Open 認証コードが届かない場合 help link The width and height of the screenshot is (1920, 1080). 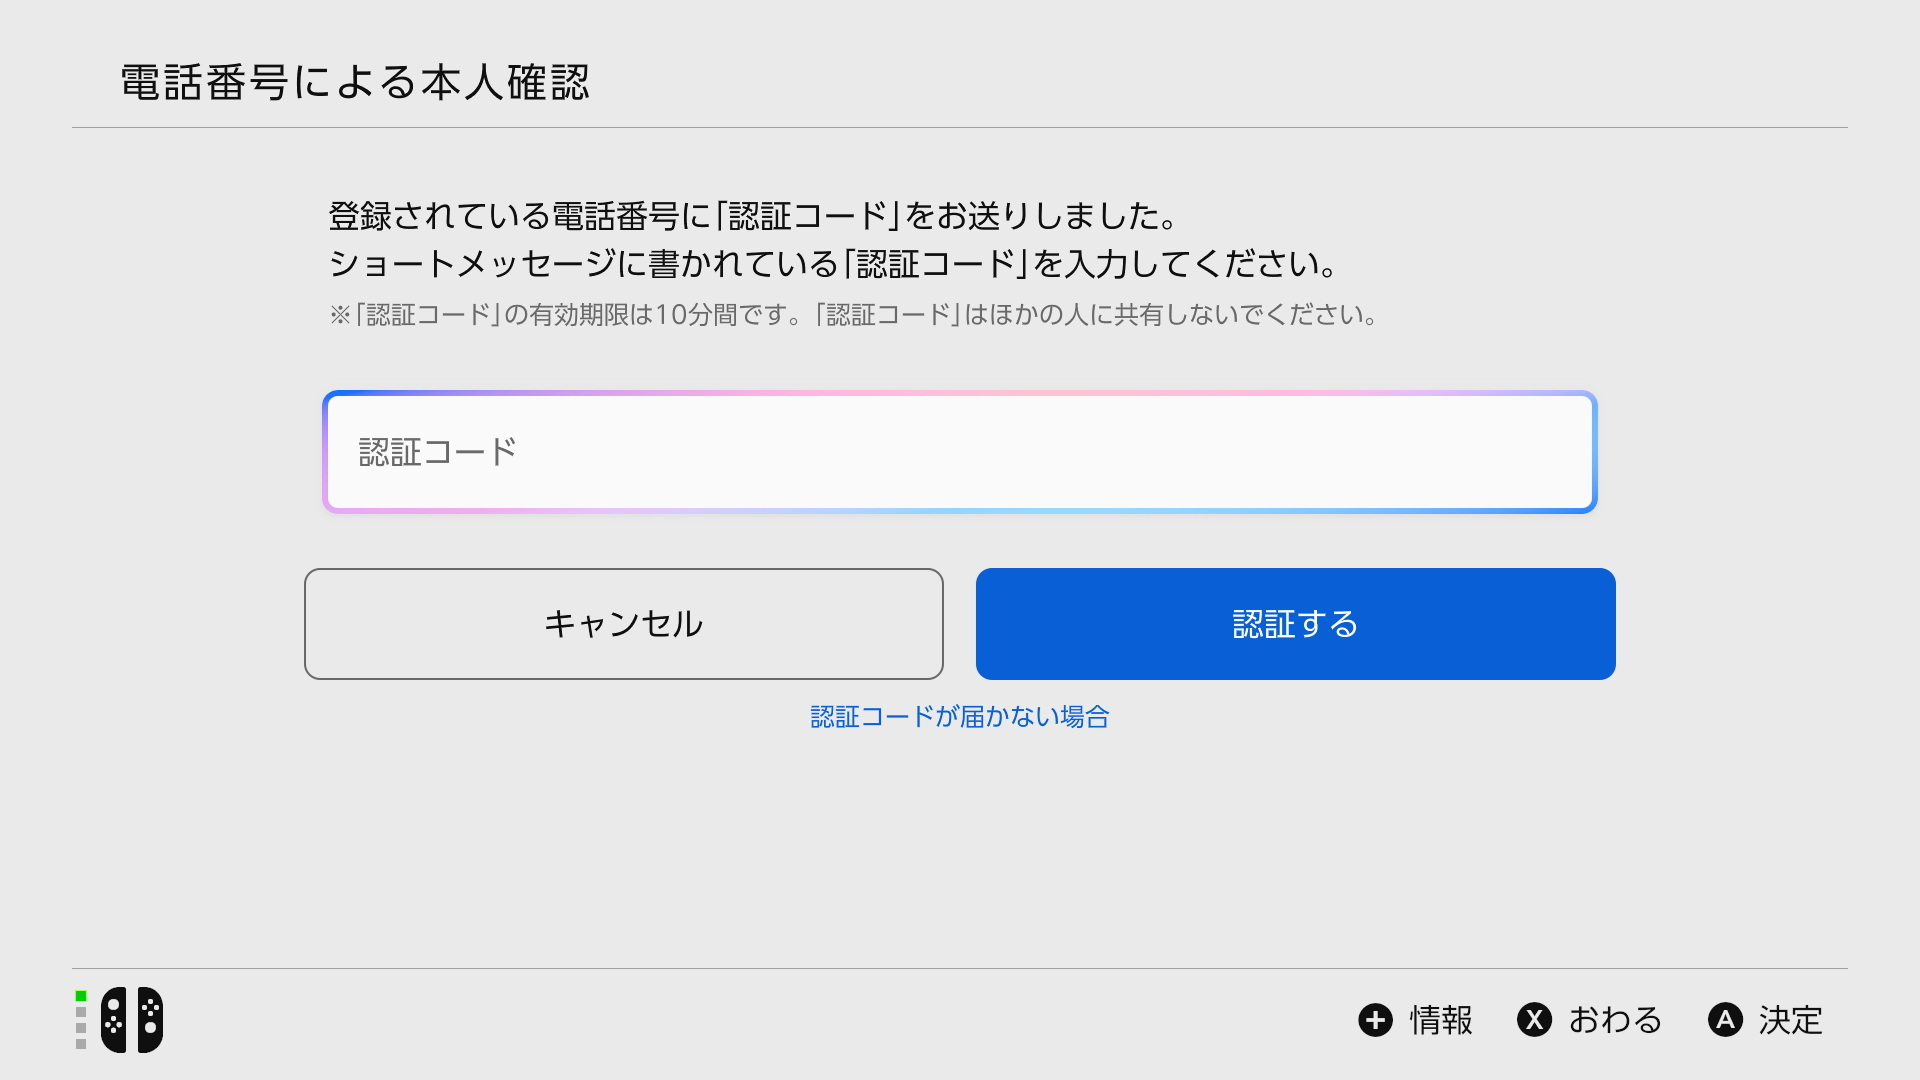pos(959,716)
